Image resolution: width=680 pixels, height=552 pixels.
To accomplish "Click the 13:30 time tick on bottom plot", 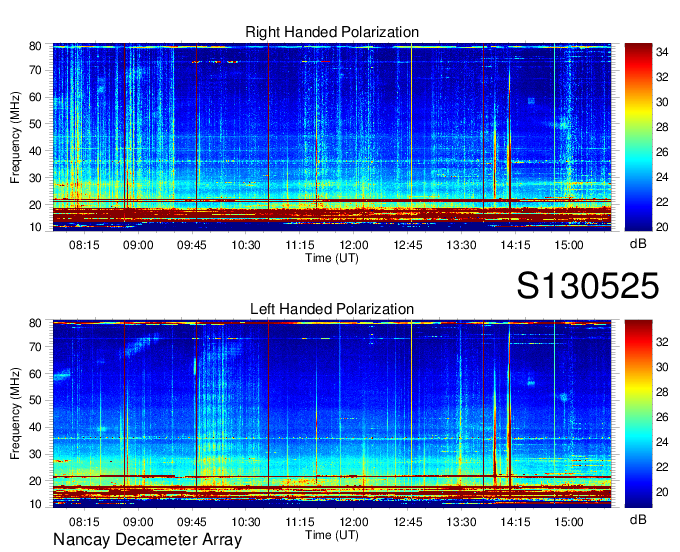I will [x=461, y=522].
